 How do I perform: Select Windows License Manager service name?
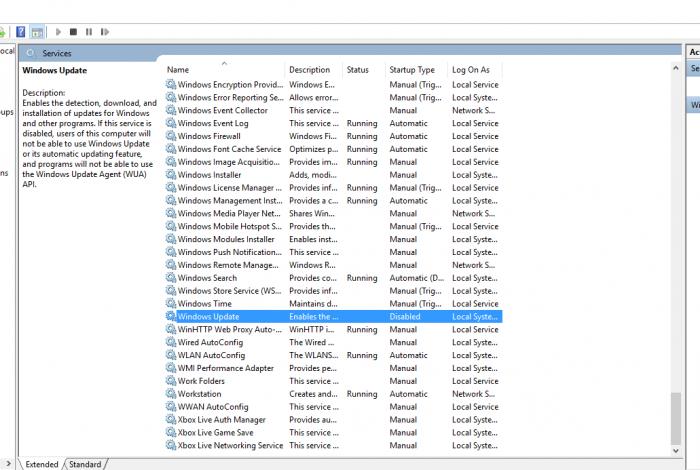(x=229, y=187)
